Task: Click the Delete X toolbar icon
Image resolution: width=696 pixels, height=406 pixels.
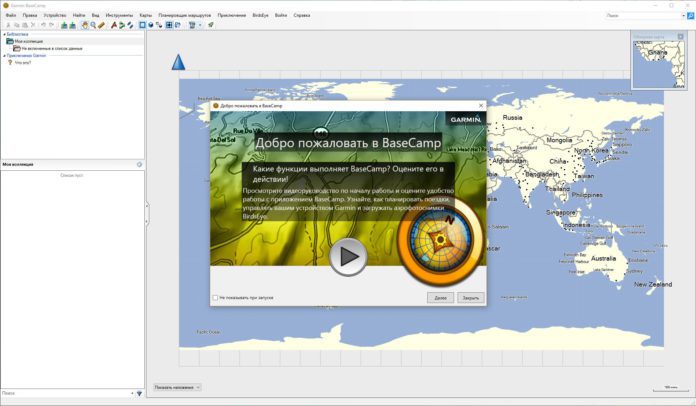Action: coord(33,25)
